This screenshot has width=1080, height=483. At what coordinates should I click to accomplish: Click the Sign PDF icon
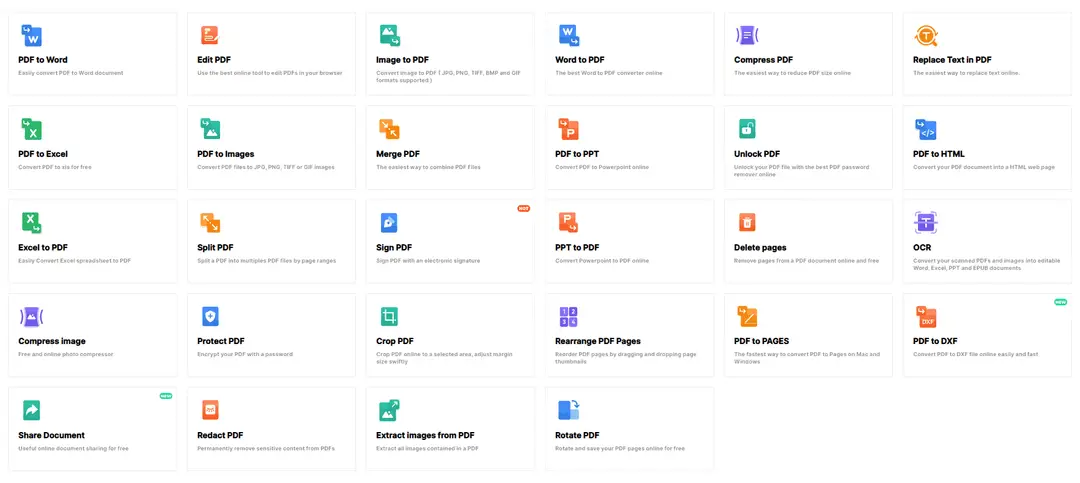coord(389,223)
